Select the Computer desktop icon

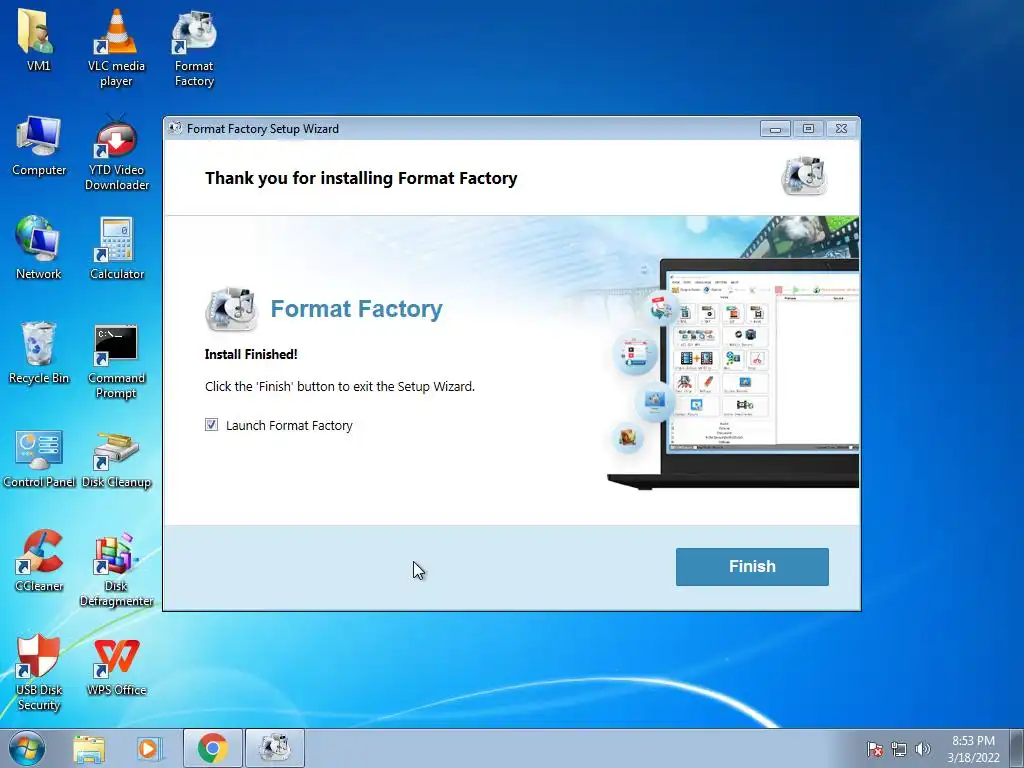pyautogui.click(x=39, y=146)
